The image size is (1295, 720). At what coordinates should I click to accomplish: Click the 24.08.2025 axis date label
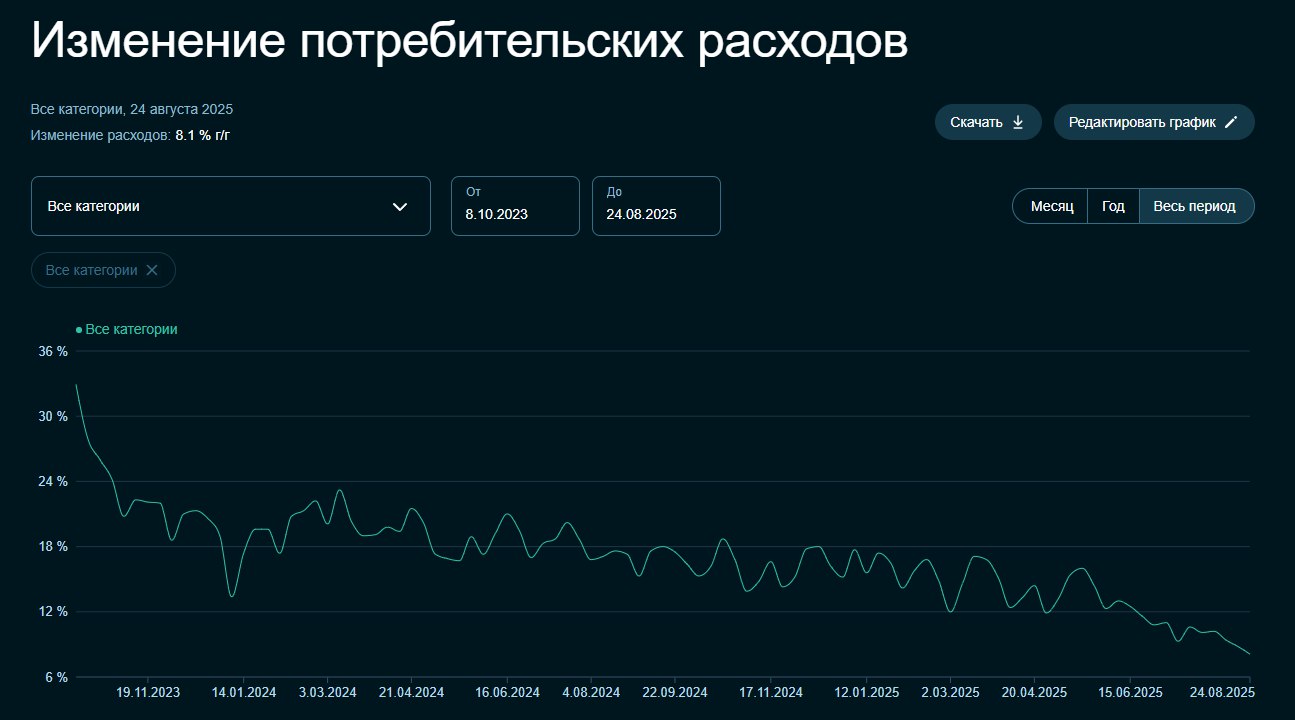pyautogui.click(x=1221, y=692)
